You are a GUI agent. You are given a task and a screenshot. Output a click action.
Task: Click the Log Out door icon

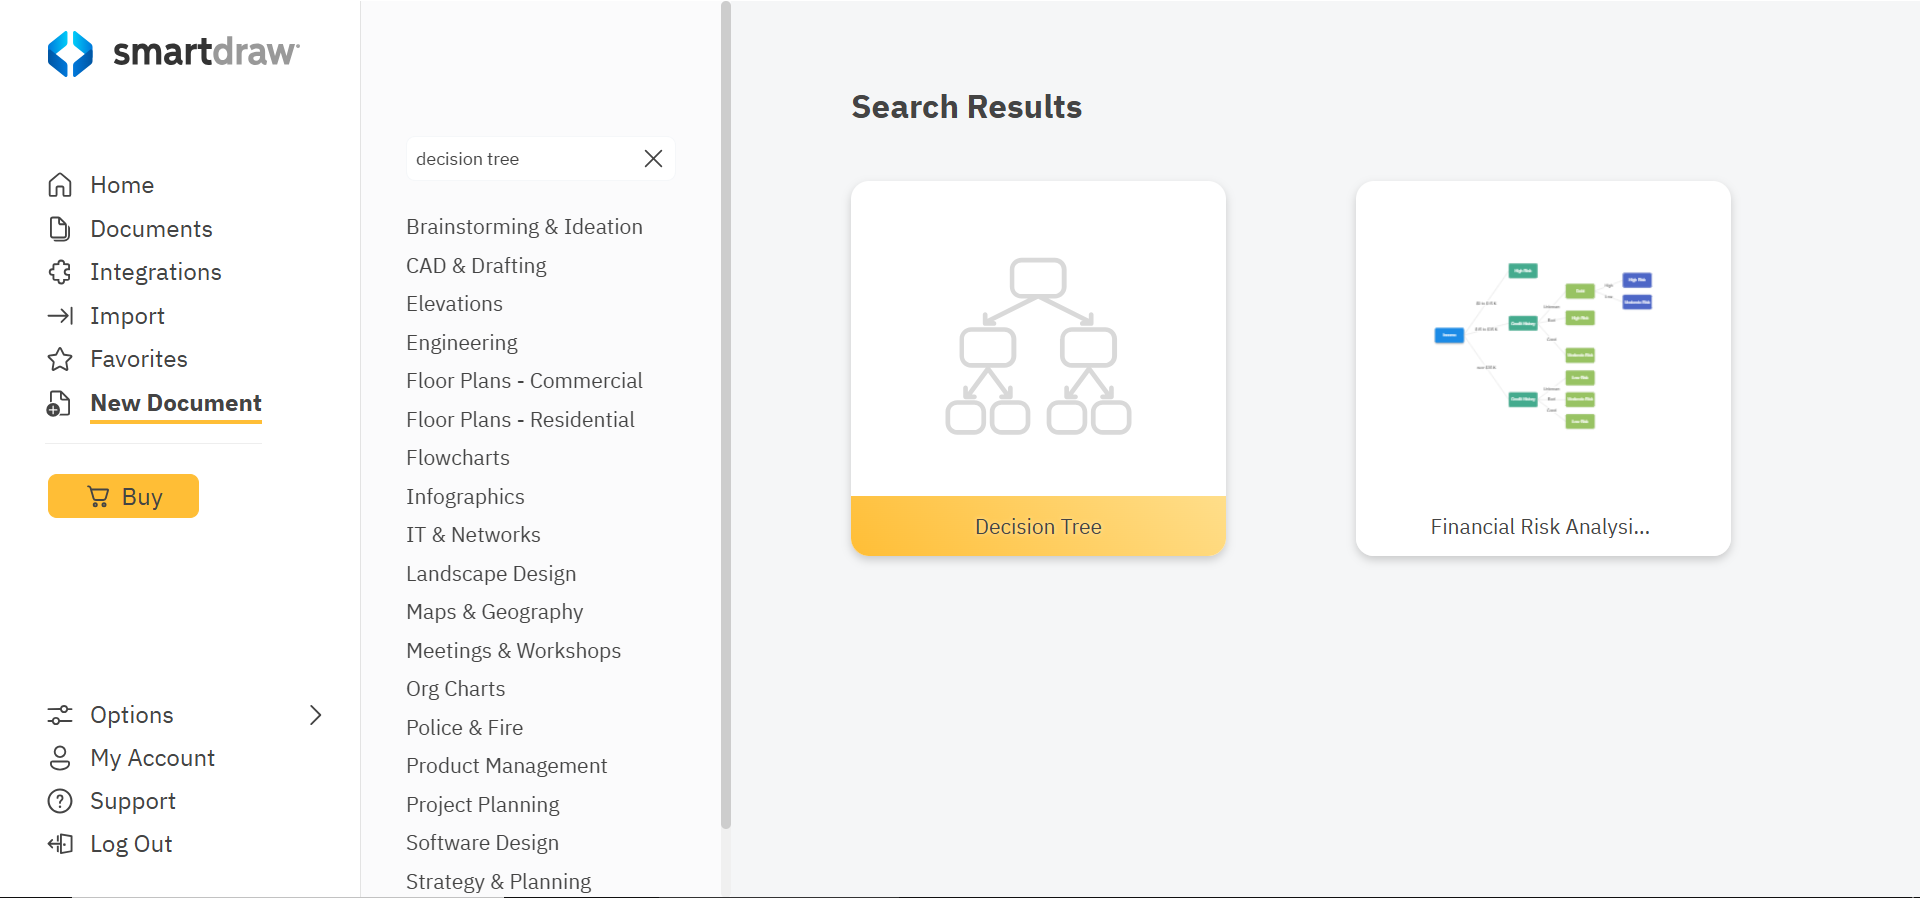[x=60, y=844]
